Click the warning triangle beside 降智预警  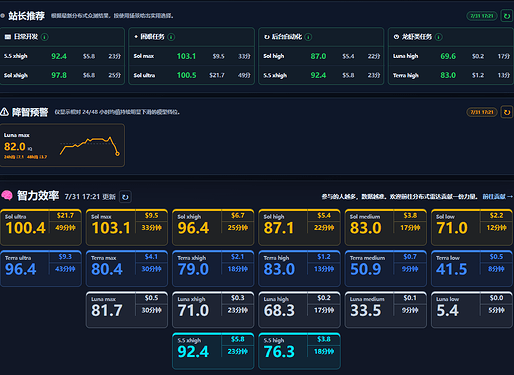tap(5, 112)
